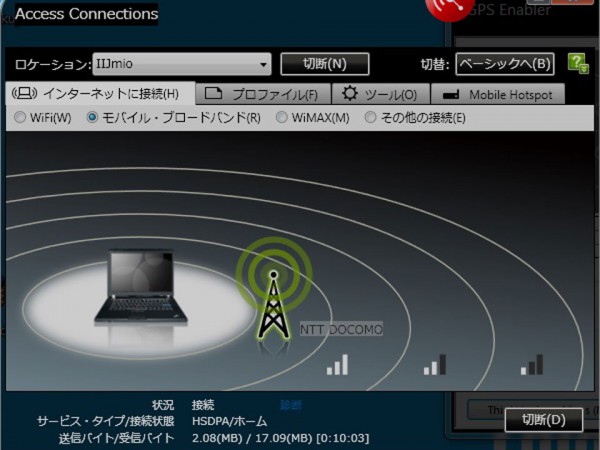Click the 2.08(MB) / 17.09(MB) bytes value
The width and height of the screenshot is (600, 450).
[280, 438]
